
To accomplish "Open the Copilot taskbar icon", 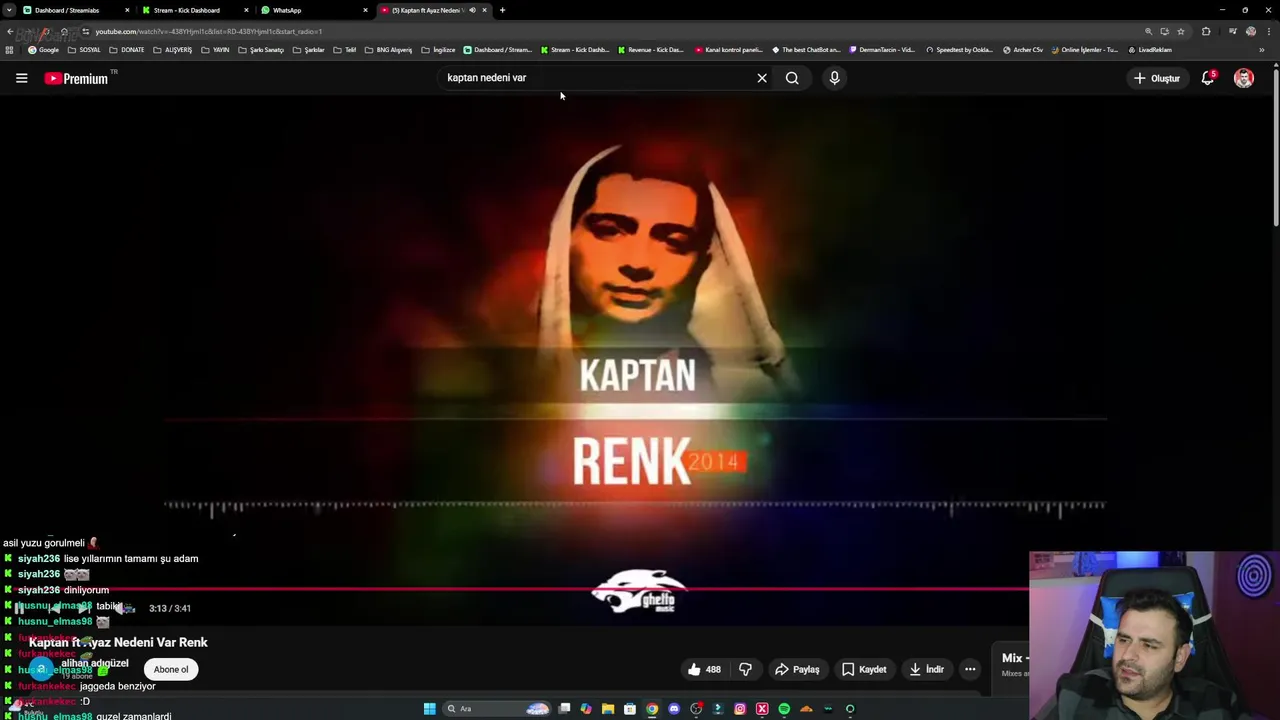I will point(586,709).
